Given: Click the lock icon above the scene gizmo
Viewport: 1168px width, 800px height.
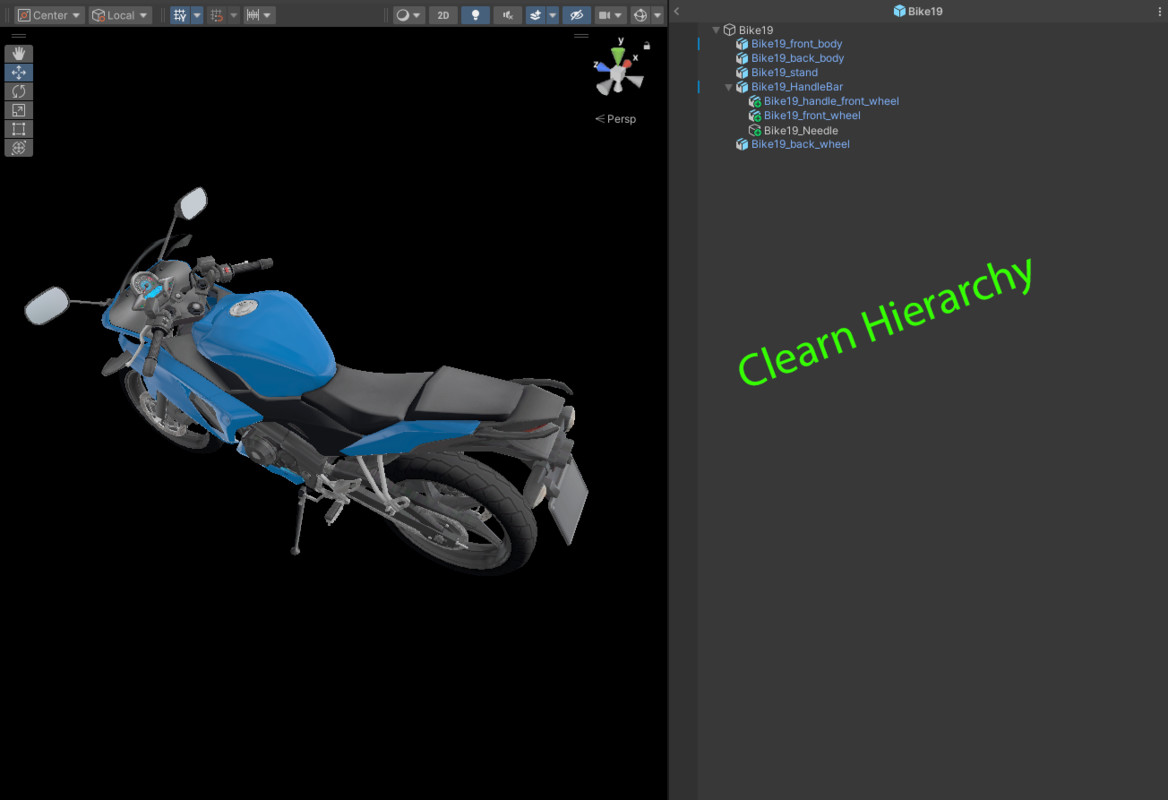Looking at the screenshot, I should pyautogui.click(x=648, y=45).
